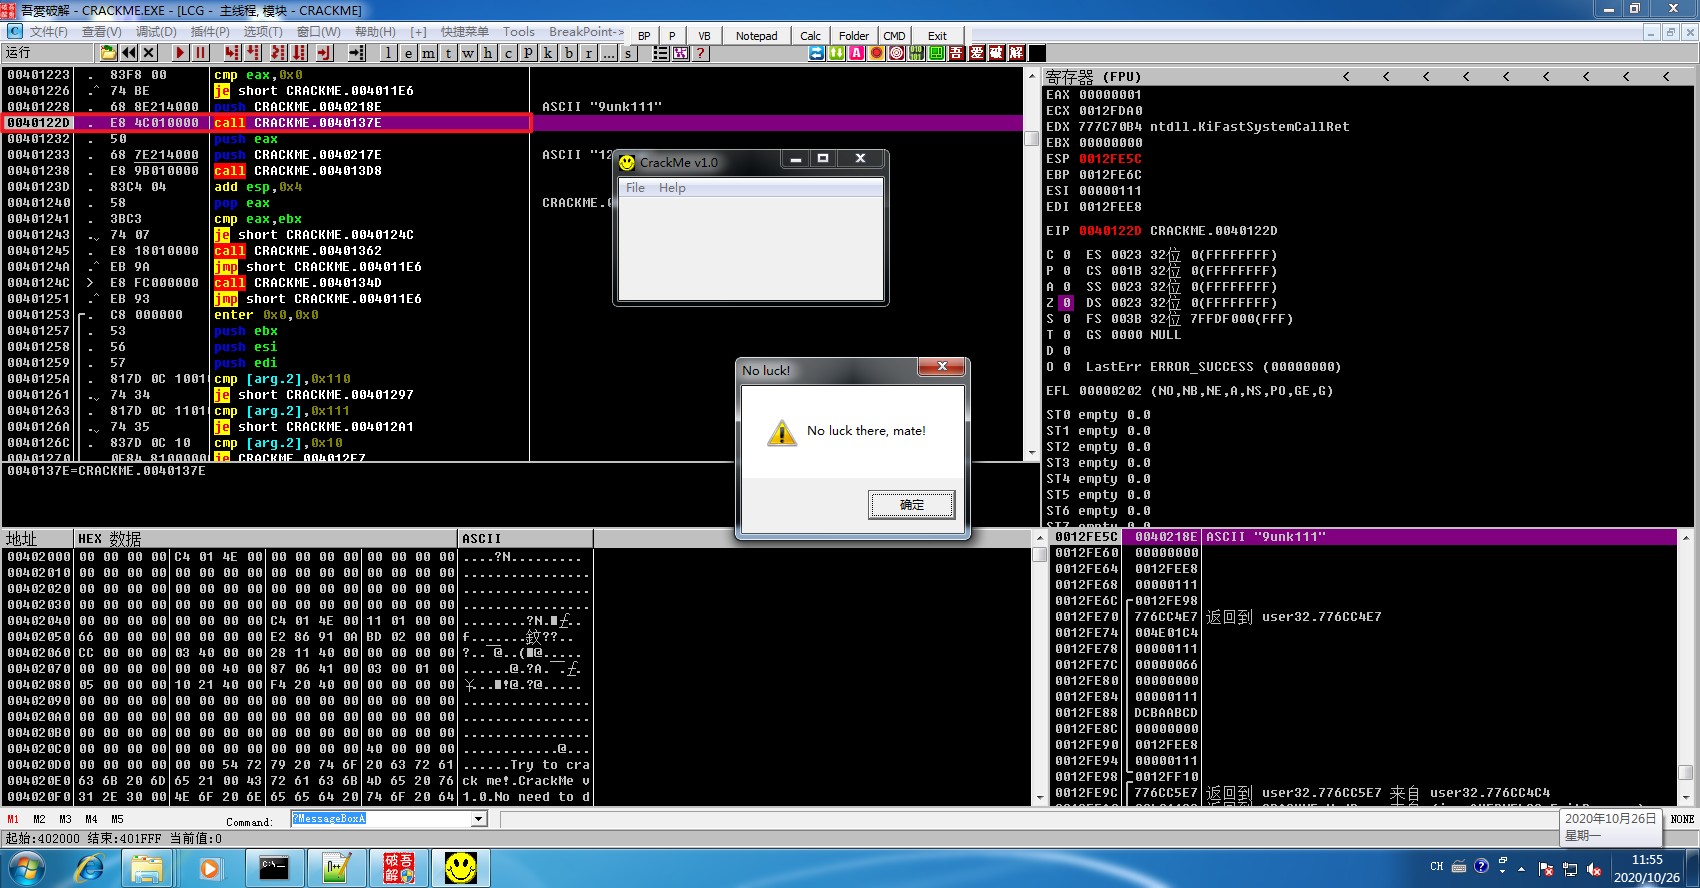This screenshot has width=1700, height=888.
Task: Launch Calc from shortcut bar
Action: point(810,36)
